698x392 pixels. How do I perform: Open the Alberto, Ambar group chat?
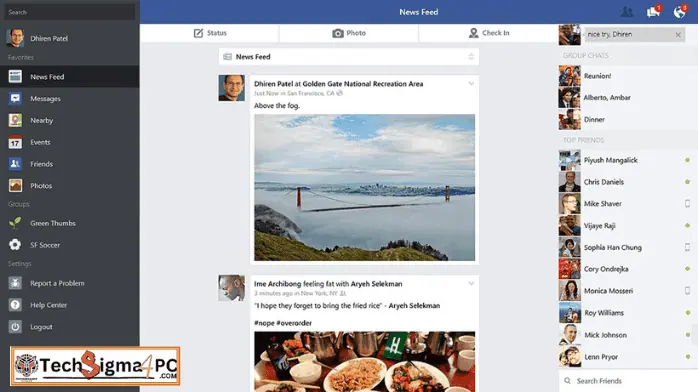tap(628, 97)
